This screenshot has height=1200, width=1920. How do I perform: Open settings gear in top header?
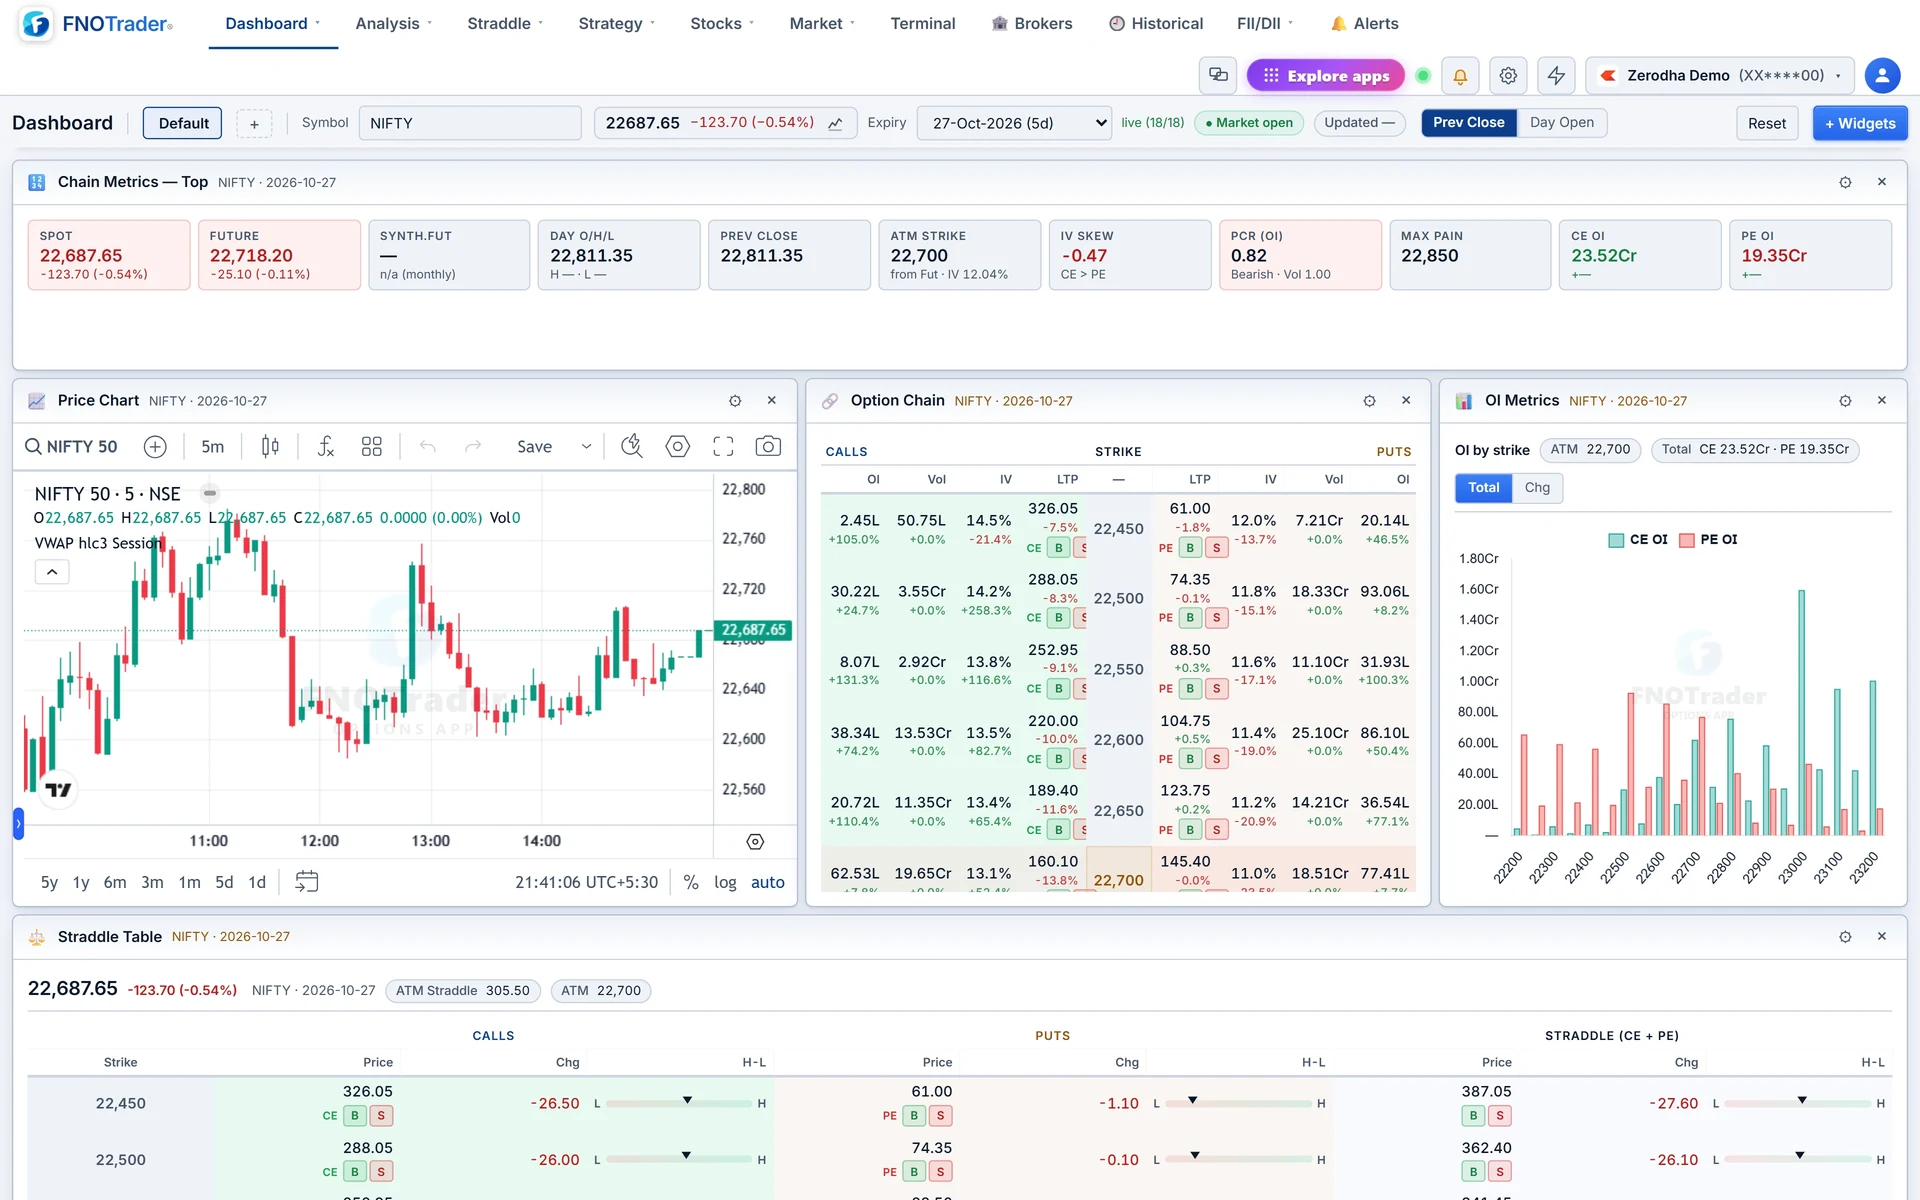coord(1508,76)
